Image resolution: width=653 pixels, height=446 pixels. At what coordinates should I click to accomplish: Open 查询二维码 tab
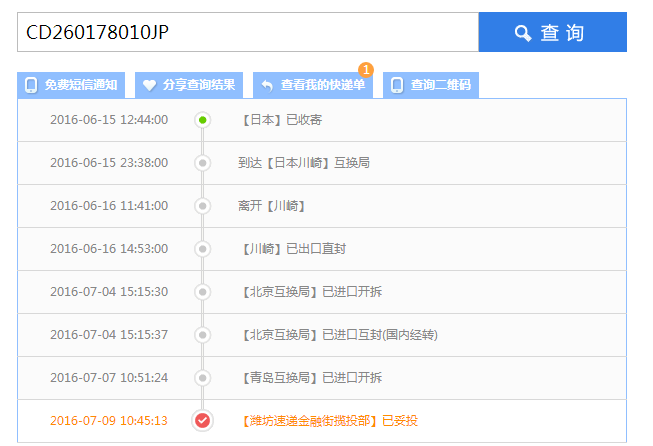coord(431,85)
